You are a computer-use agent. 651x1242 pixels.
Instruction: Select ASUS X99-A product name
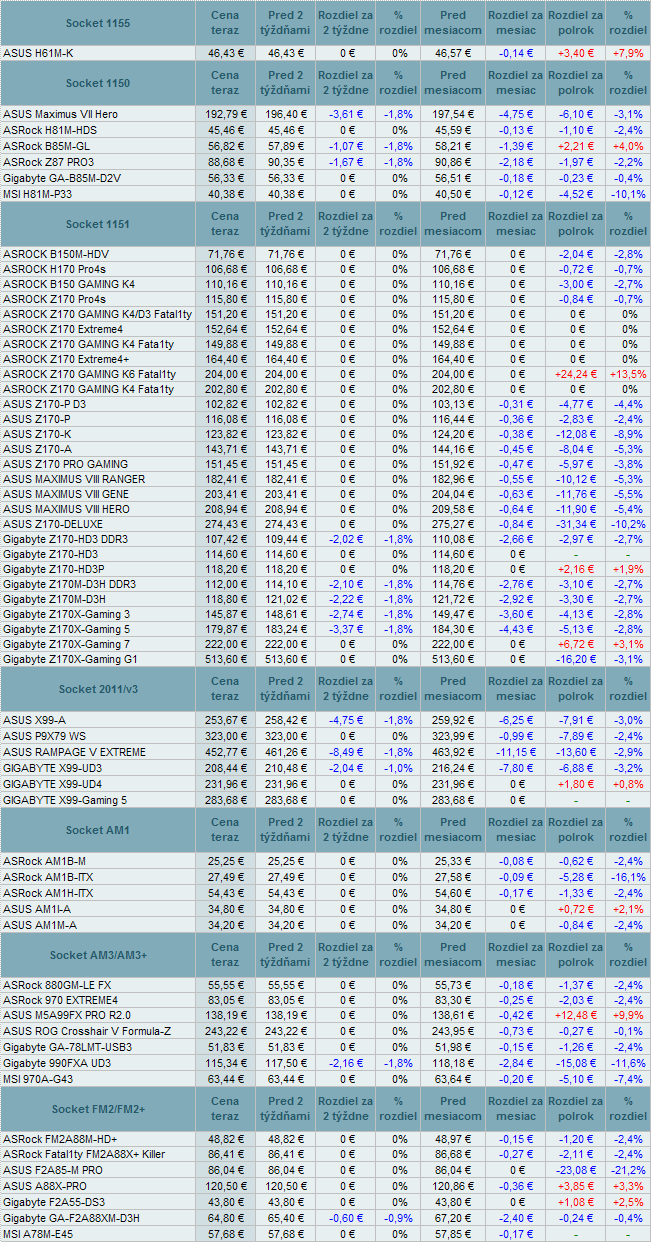click(x=34, y=720)
